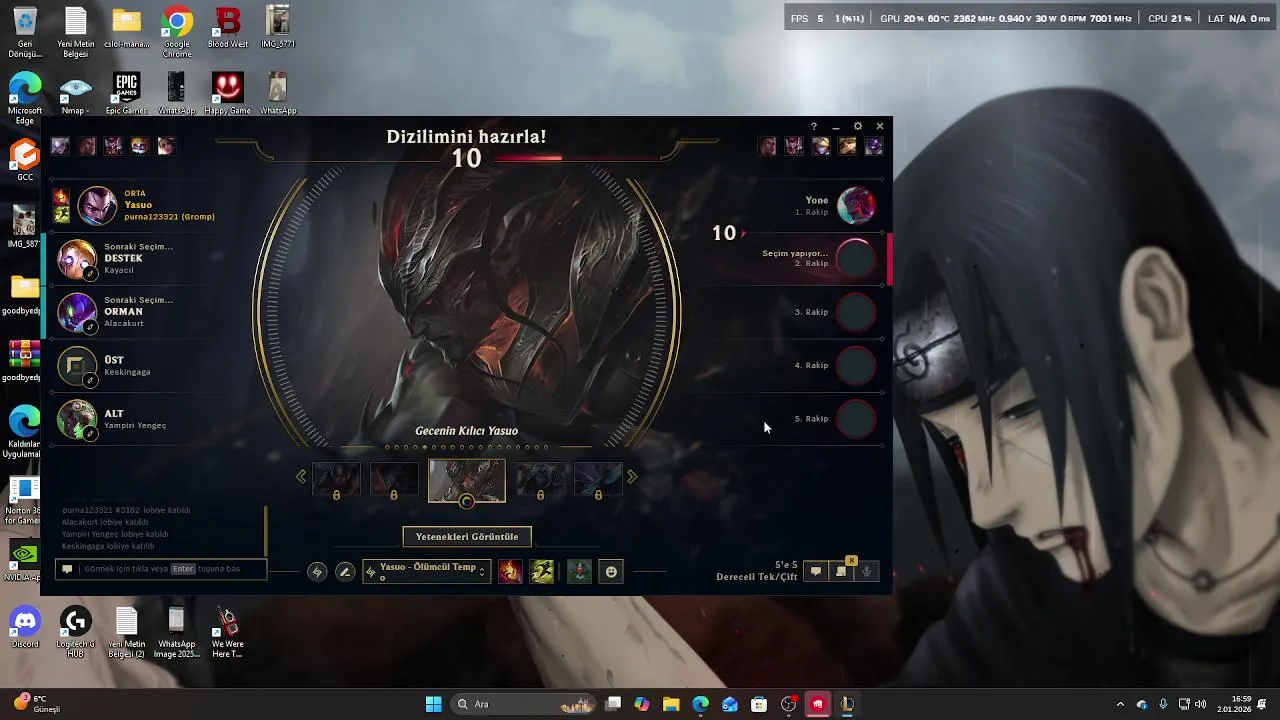Select the first locked skin thumbnail
The width and height of the screenshot is (1280, 720).
[336, 480]
